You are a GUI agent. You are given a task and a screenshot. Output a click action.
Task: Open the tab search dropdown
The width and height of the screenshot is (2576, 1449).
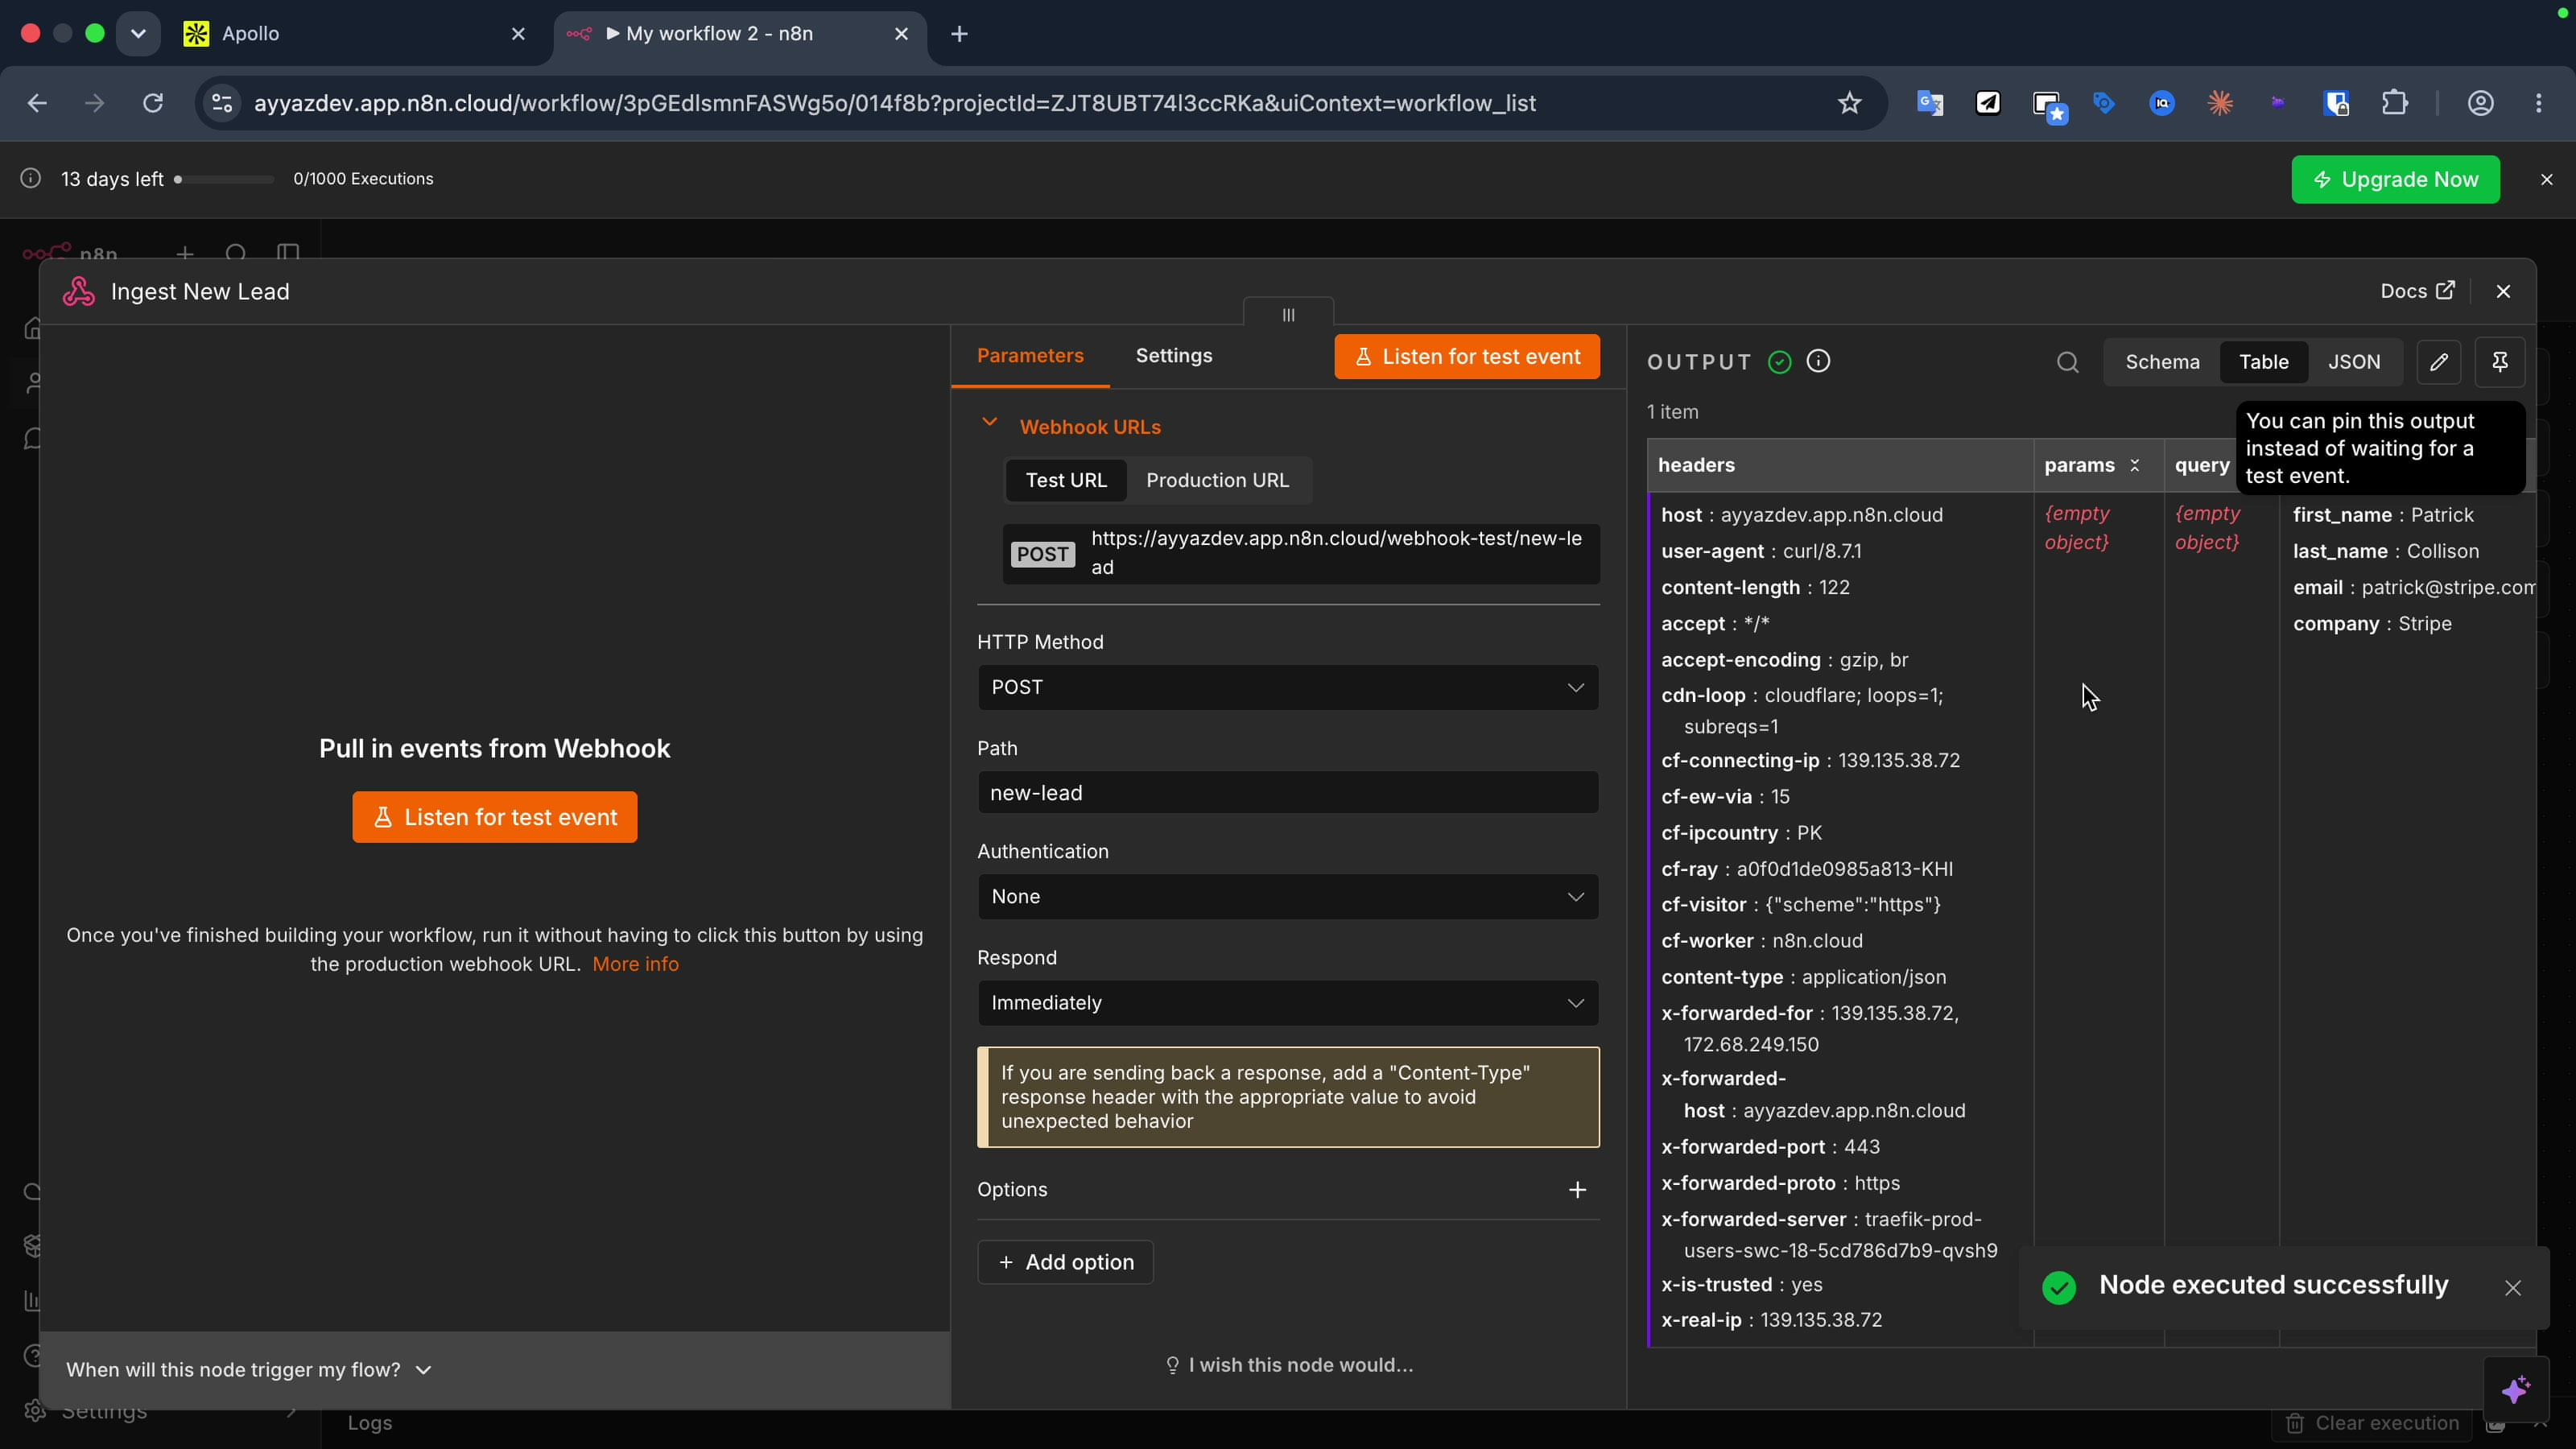138,33
